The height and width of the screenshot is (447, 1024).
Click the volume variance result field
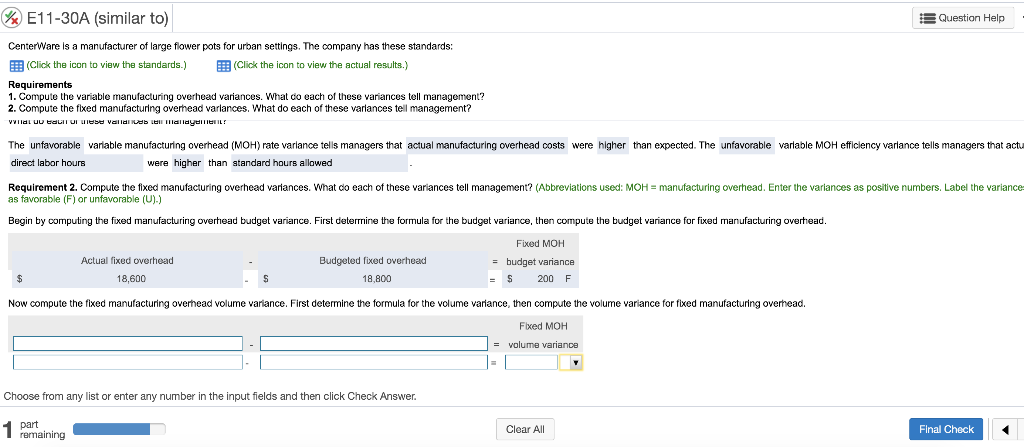pyautogui.click(x=532, y=362)
